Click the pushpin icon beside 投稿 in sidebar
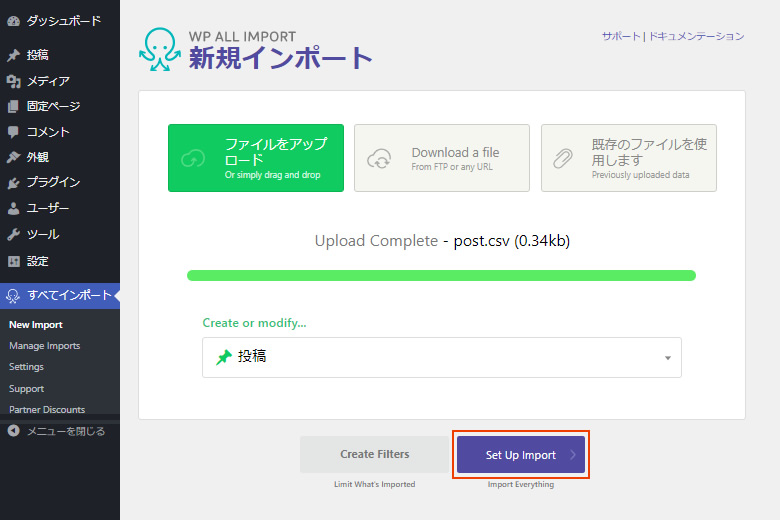This screenshot has height=520, width=780. [x=13, y=55]
